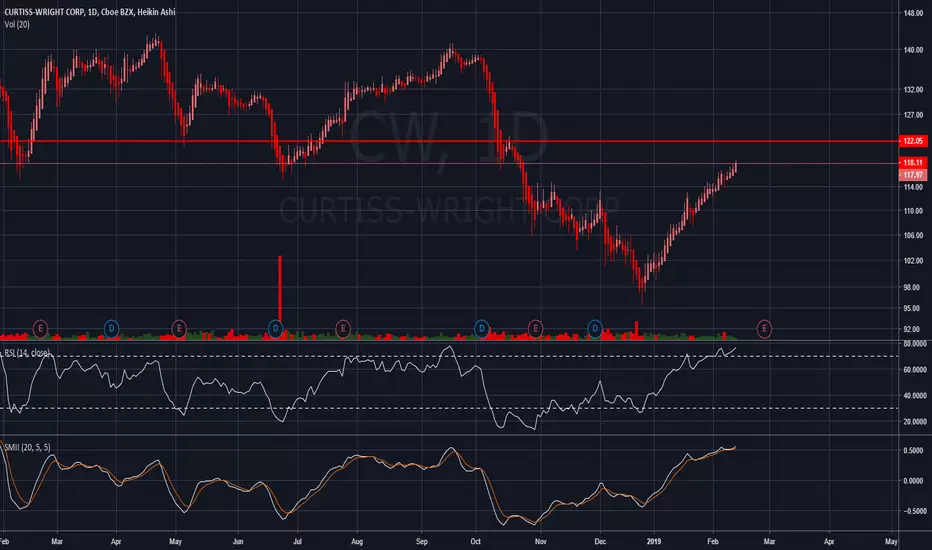Viewport: 932px width, 550px height.
Task: Click the Dec label on time axis
Action: click(x=600, y=542)
